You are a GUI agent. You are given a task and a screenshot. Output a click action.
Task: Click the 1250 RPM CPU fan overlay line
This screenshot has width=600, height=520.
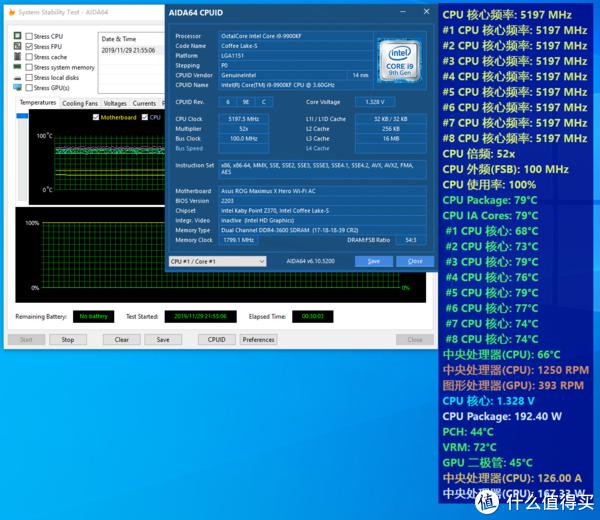[x=516, y=370]
